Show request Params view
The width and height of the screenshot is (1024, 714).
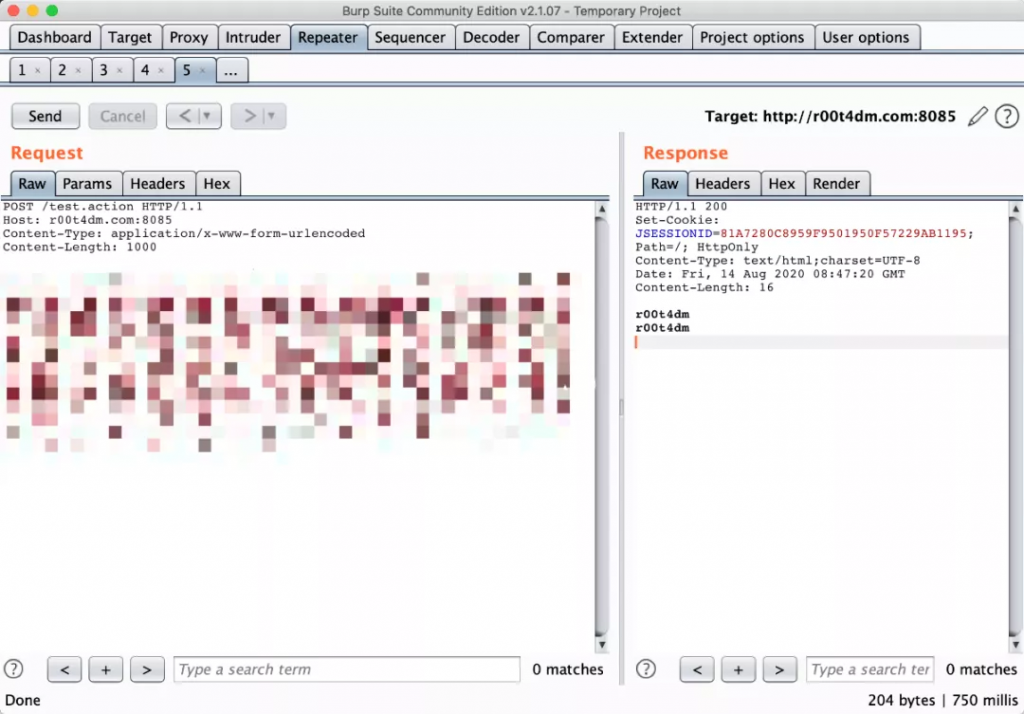pyautogui.click(x=88, y=184)
